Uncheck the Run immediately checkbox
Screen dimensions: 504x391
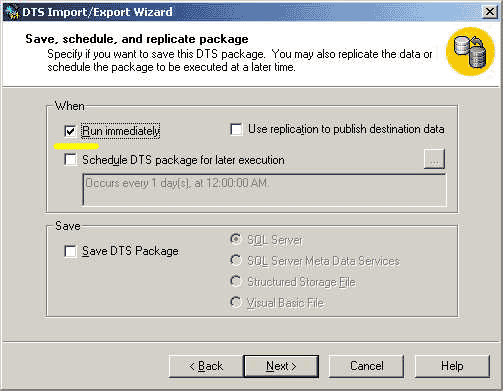point(70,131)
